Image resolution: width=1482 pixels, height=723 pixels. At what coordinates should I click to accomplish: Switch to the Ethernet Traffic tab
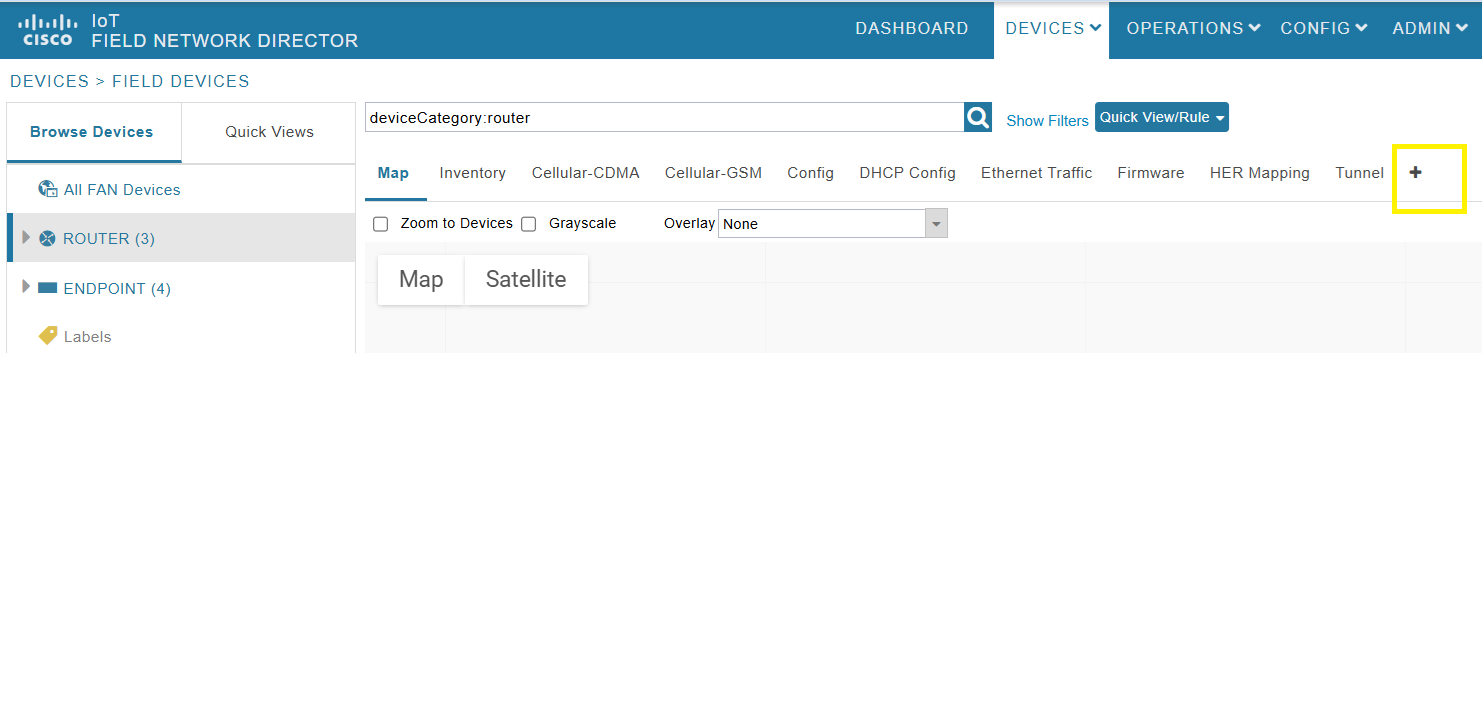coord(1036,173)
